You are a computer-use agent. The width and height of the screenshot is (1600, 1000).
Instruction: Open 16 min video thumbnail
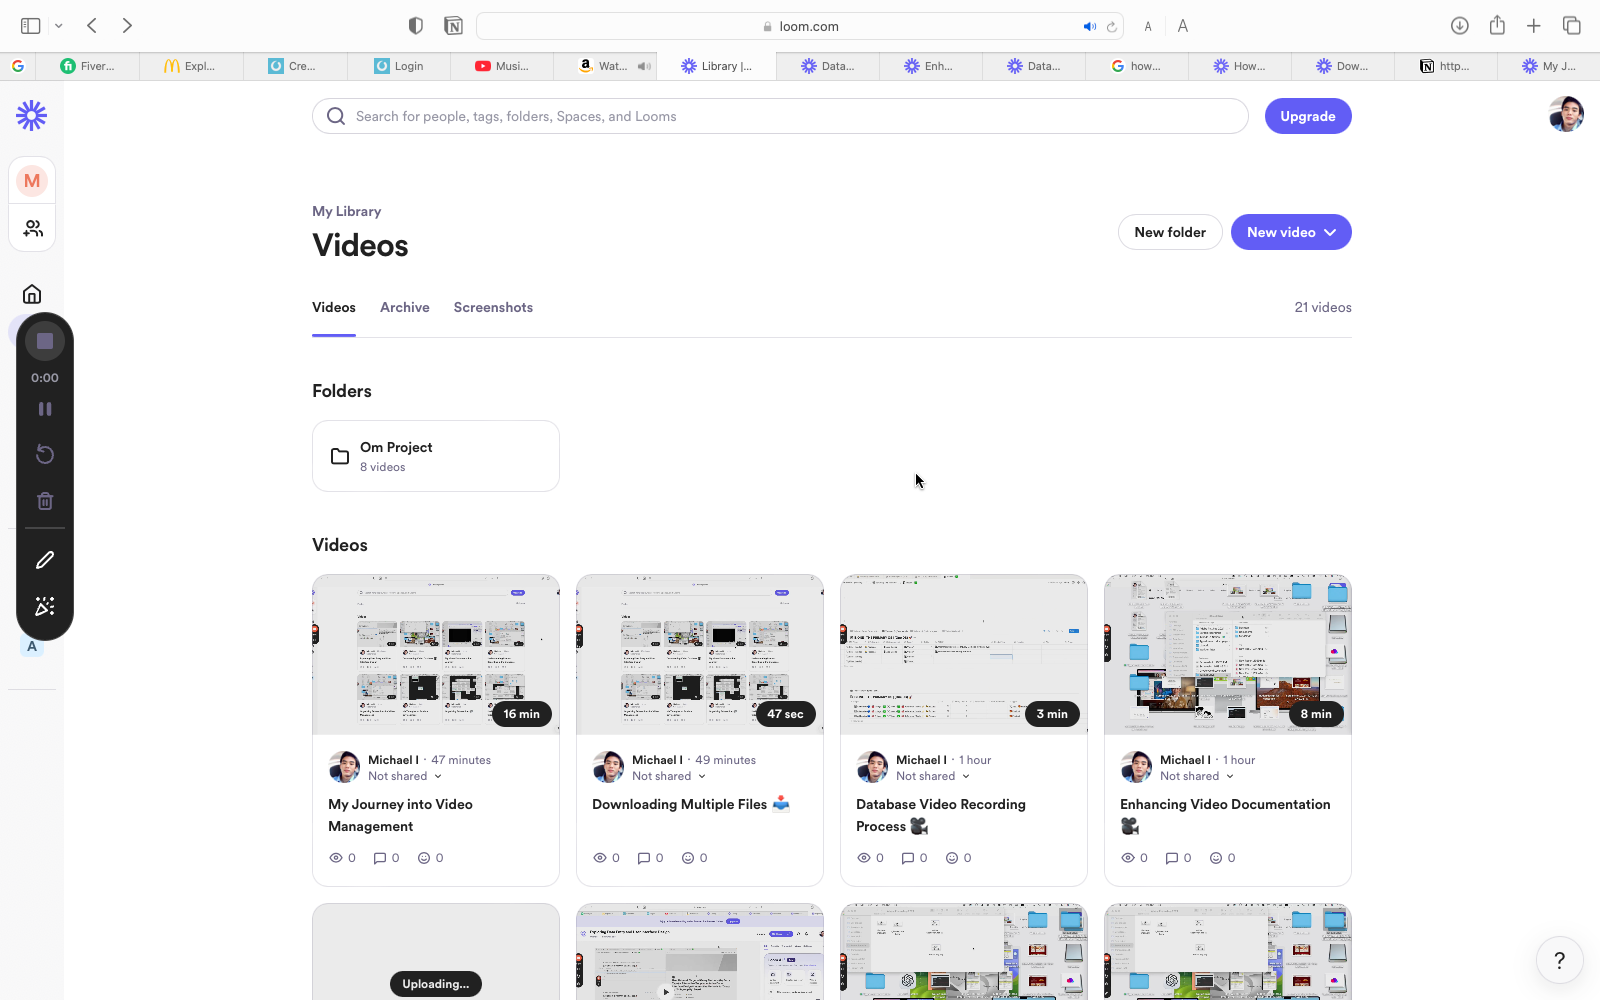436,655
